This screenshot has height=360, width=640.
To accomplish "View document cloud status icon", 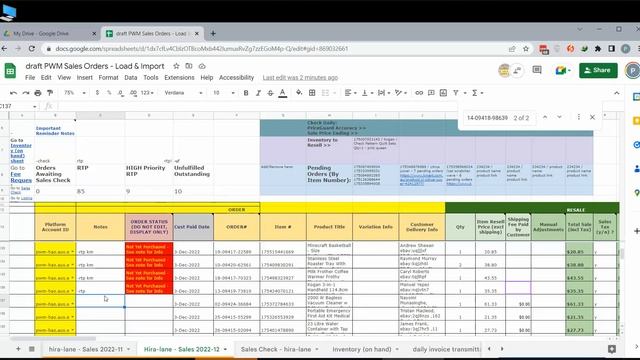I will pos(202,66).
